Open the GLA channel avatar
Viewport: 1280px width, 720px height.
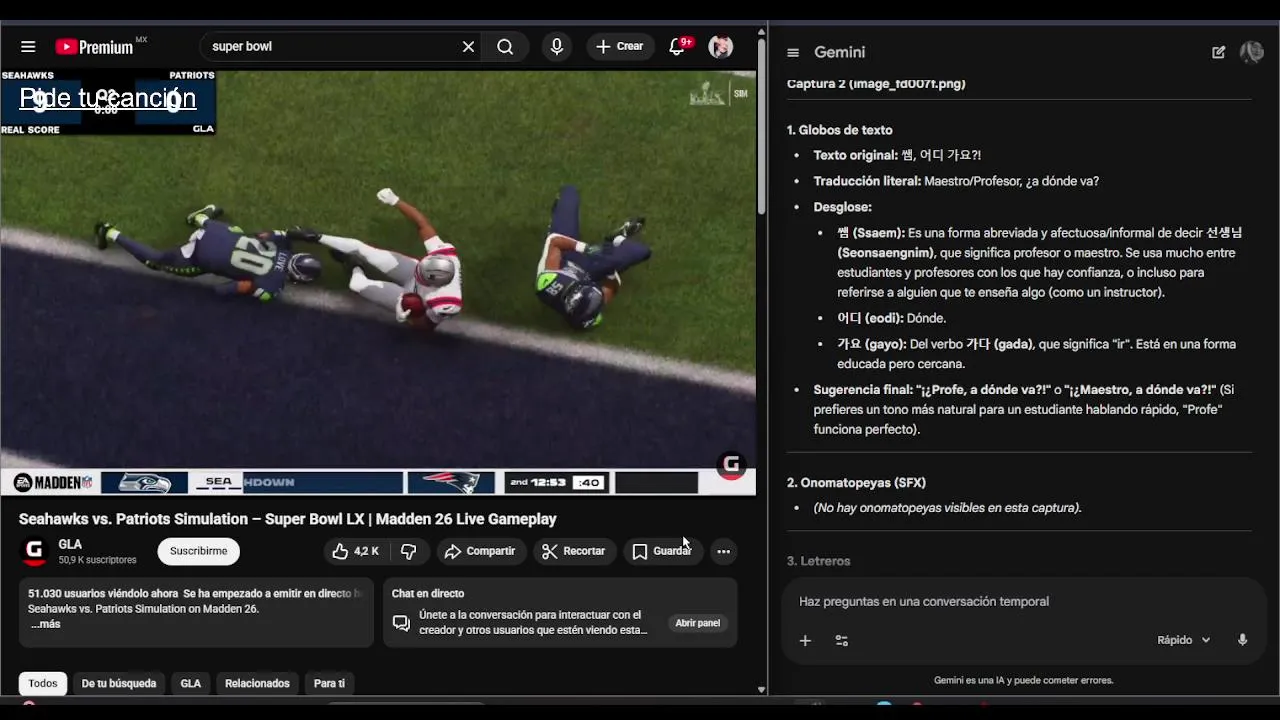pyautogui.click(x=35, y=551)
